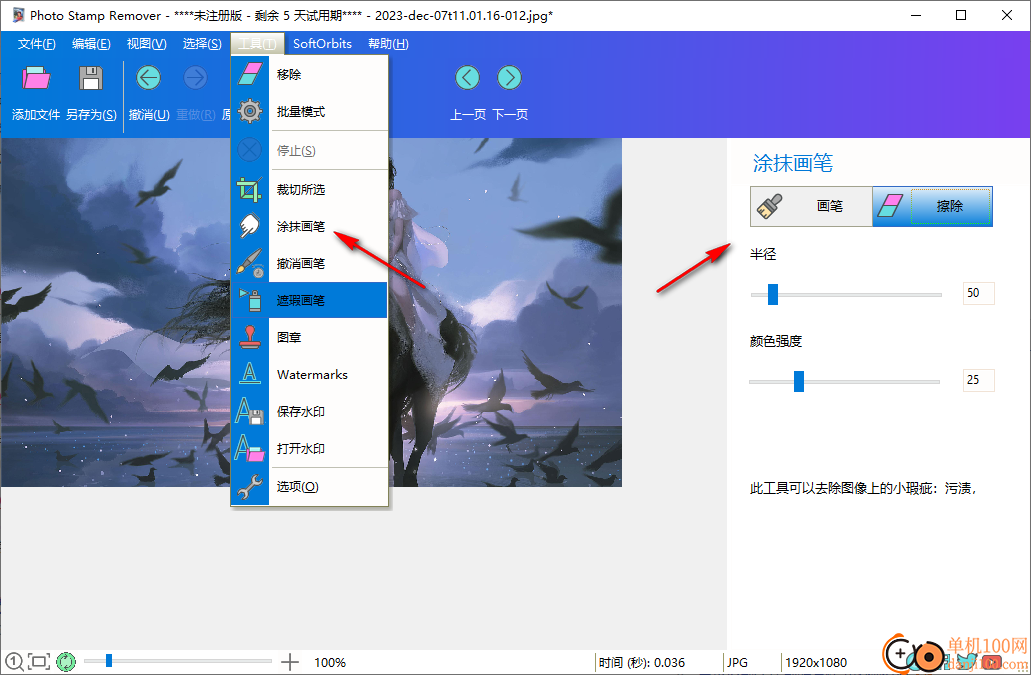Select the 裁切所选 crop icon

tap(250, 189)
